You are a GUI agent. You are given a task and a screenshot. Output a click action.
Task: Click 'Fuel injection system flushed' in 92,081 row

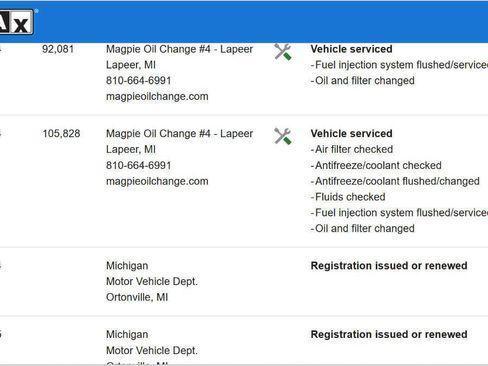coord(399,65)
